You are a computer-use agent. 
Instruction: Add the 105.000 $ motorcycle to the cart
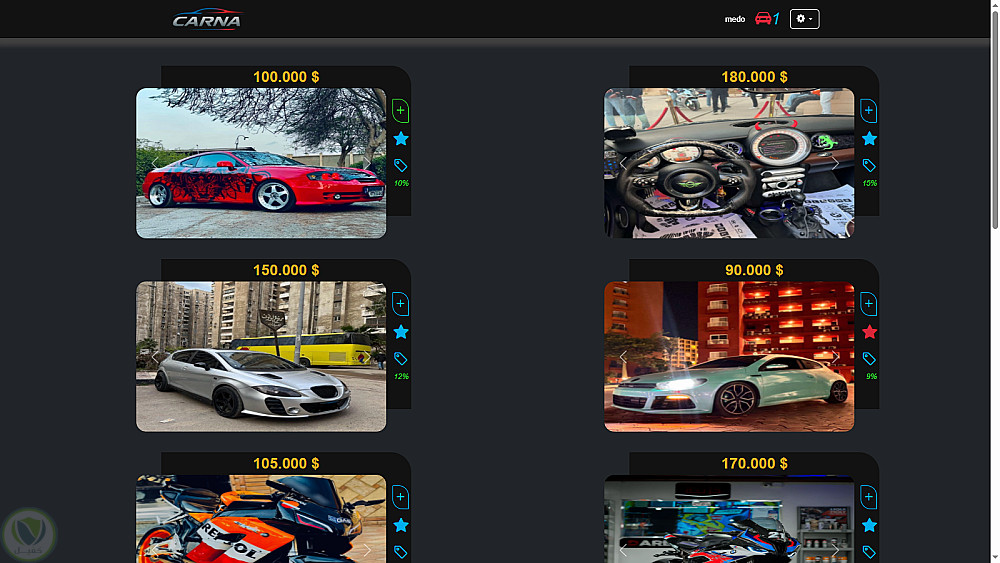coord(401,497)
